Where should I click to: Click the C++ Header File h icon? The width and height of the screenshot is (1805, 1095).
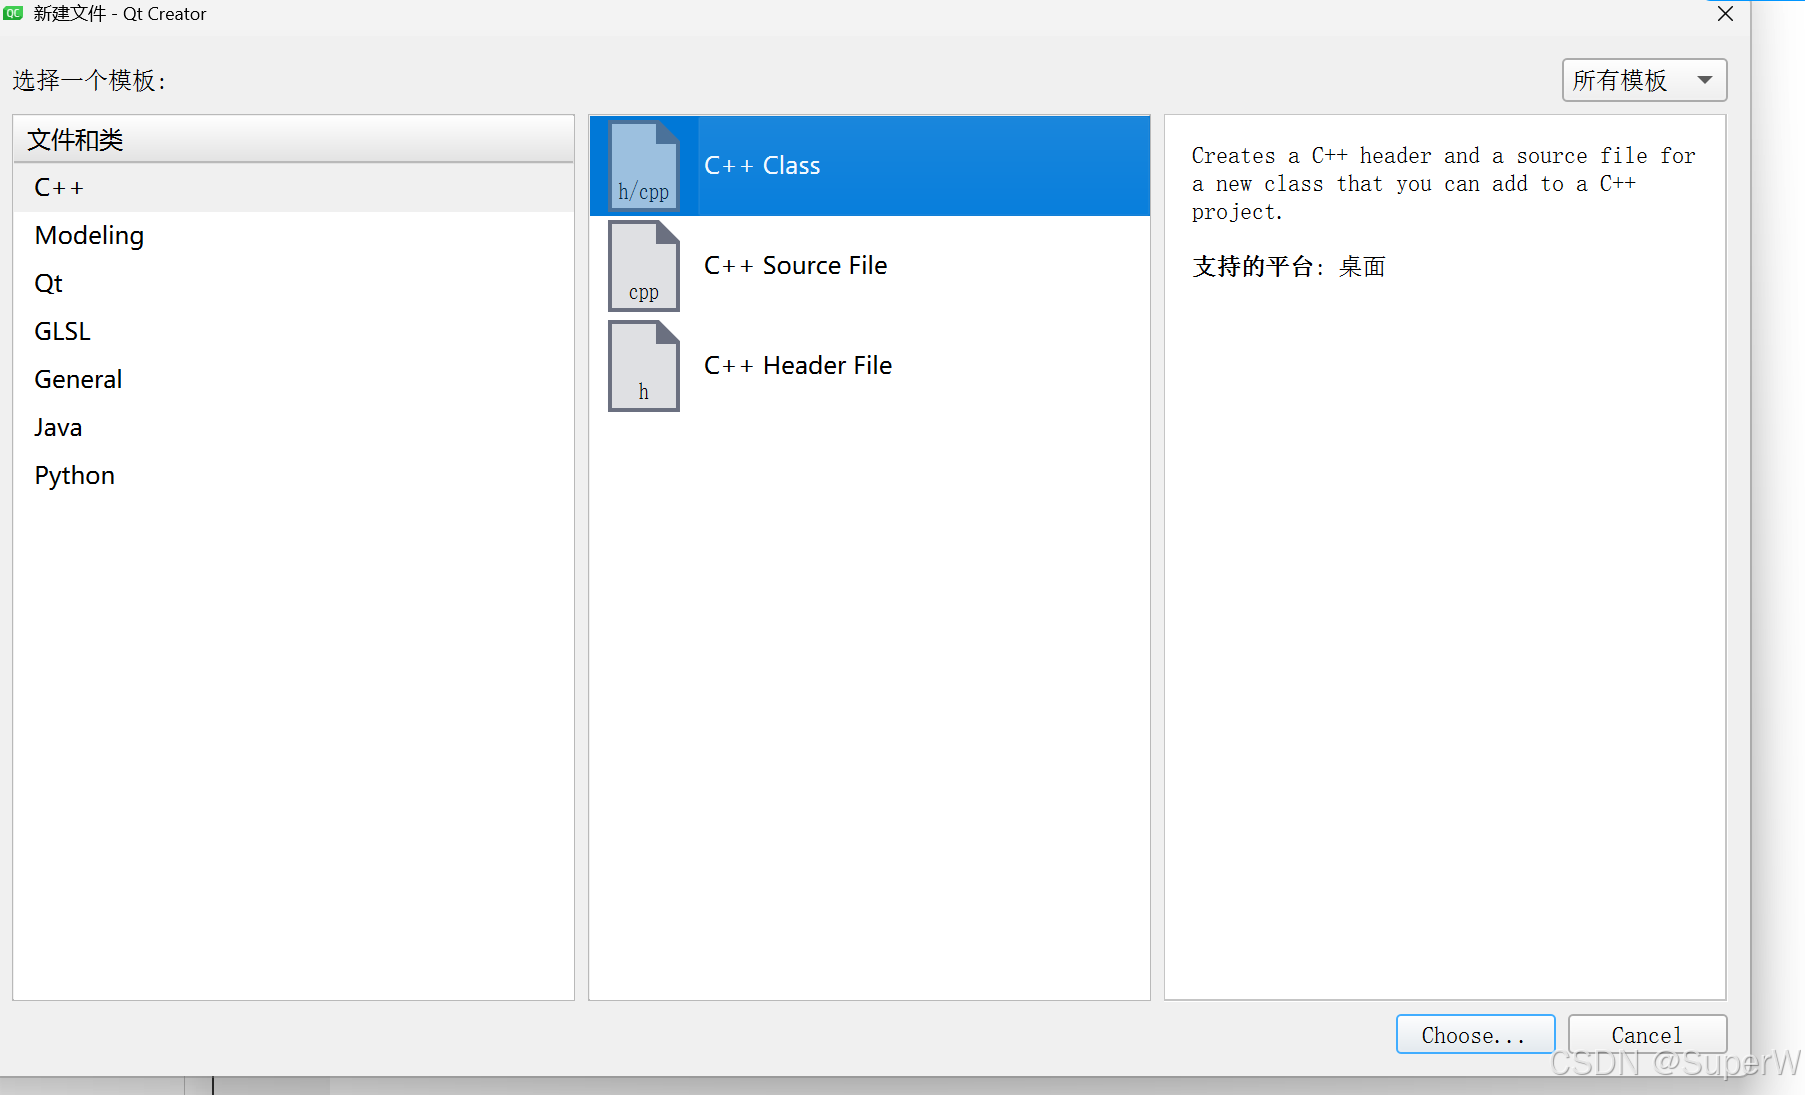(644, 366)
